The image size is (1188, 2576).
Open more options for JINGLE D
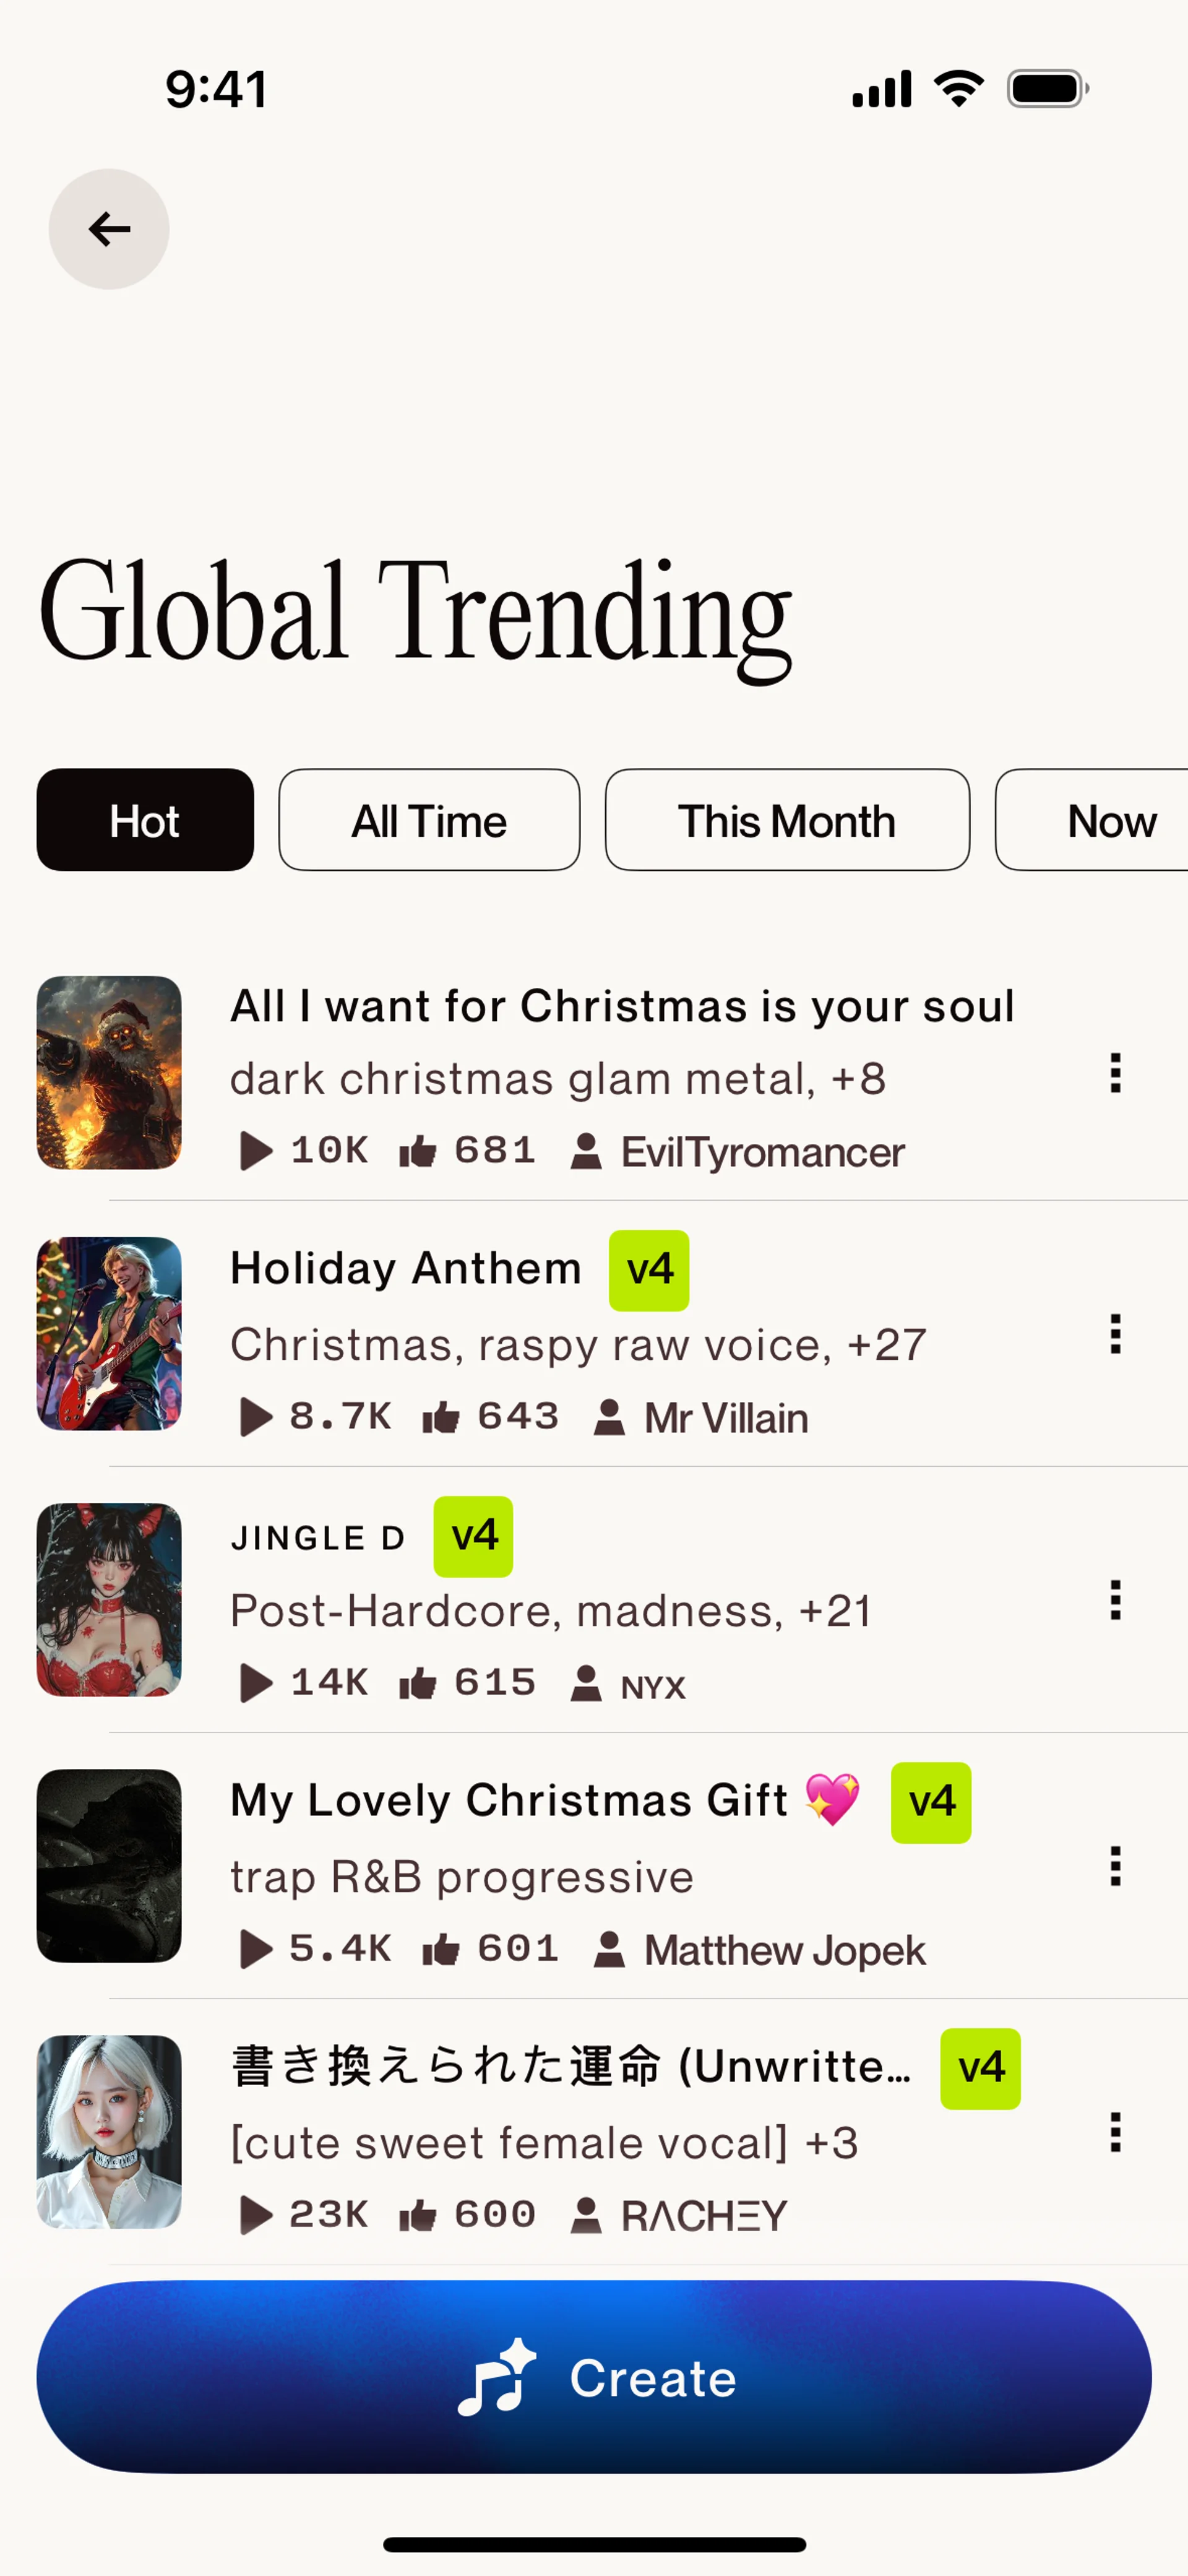[1115, 1600]
